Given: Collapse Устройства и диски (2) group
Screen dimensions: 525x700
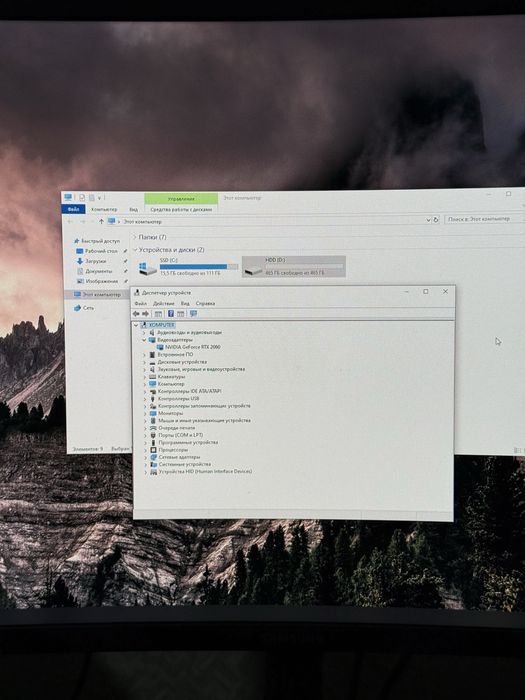Looking at the screenshot, I should click(x=135, y=250).
